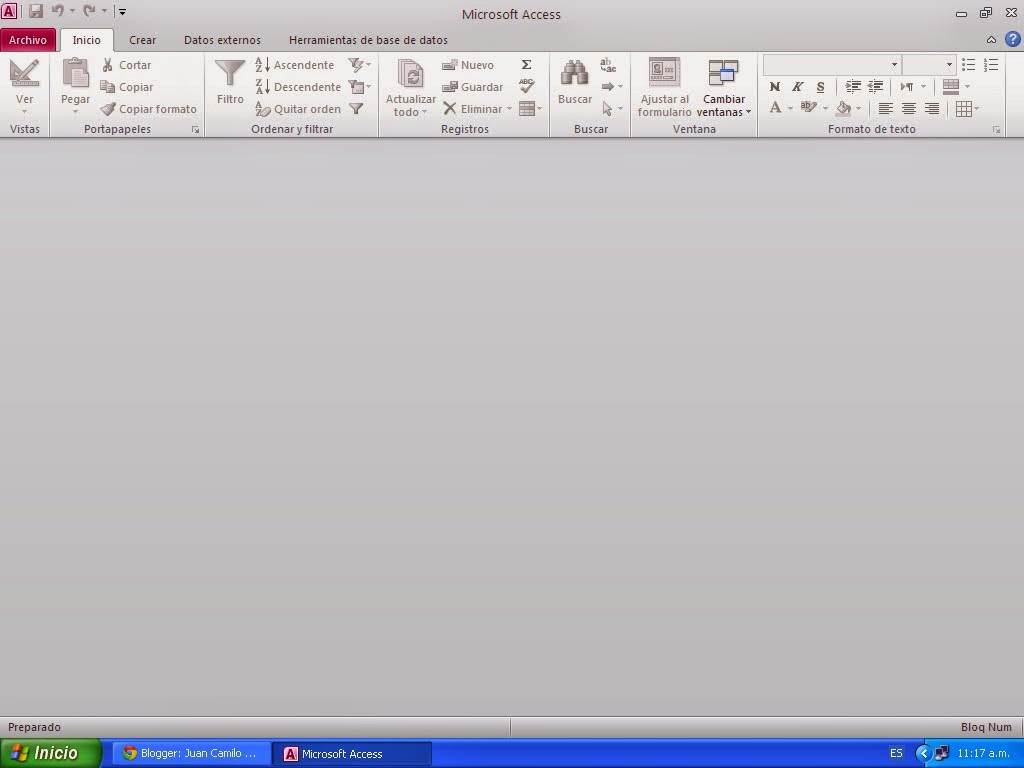Open the font size combo box
The image size is (1024, 768).
929,65
